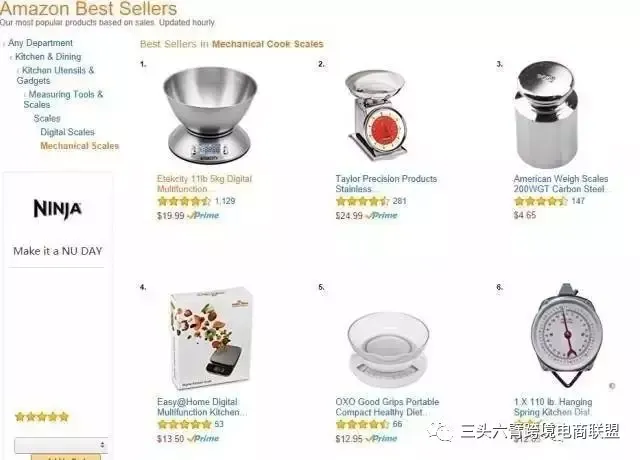Viewport: 640px width, 460px height.
Task: Open Measuring Tools & Scales category
Action: (63, 99)
